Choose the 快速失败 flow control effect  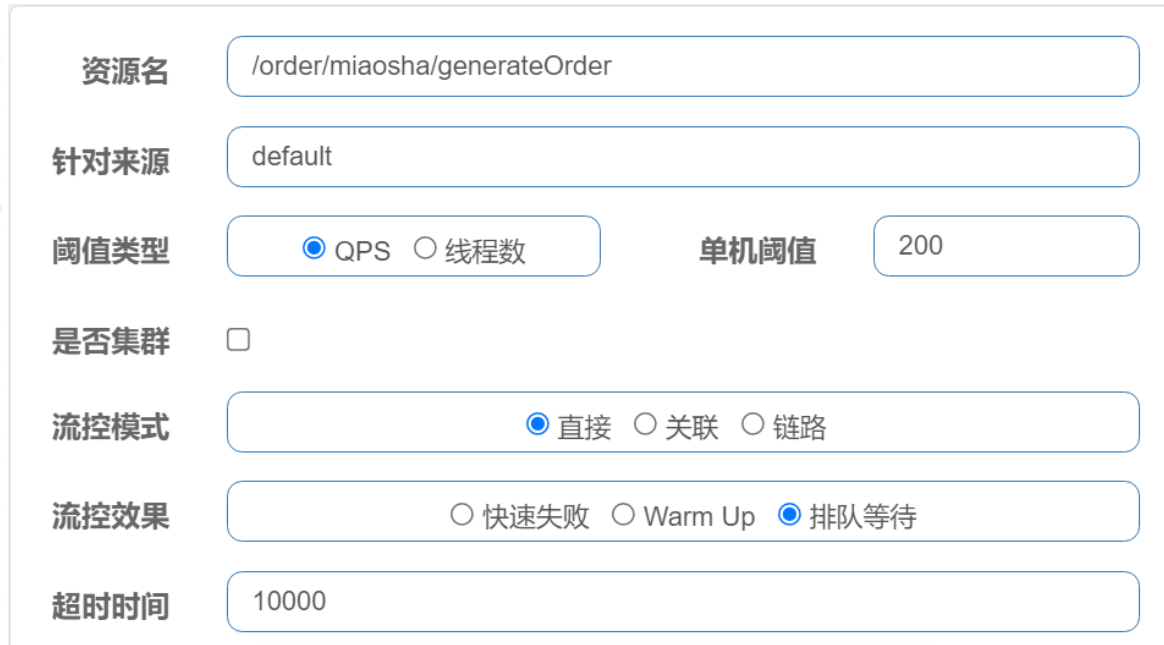click(462, 514)
